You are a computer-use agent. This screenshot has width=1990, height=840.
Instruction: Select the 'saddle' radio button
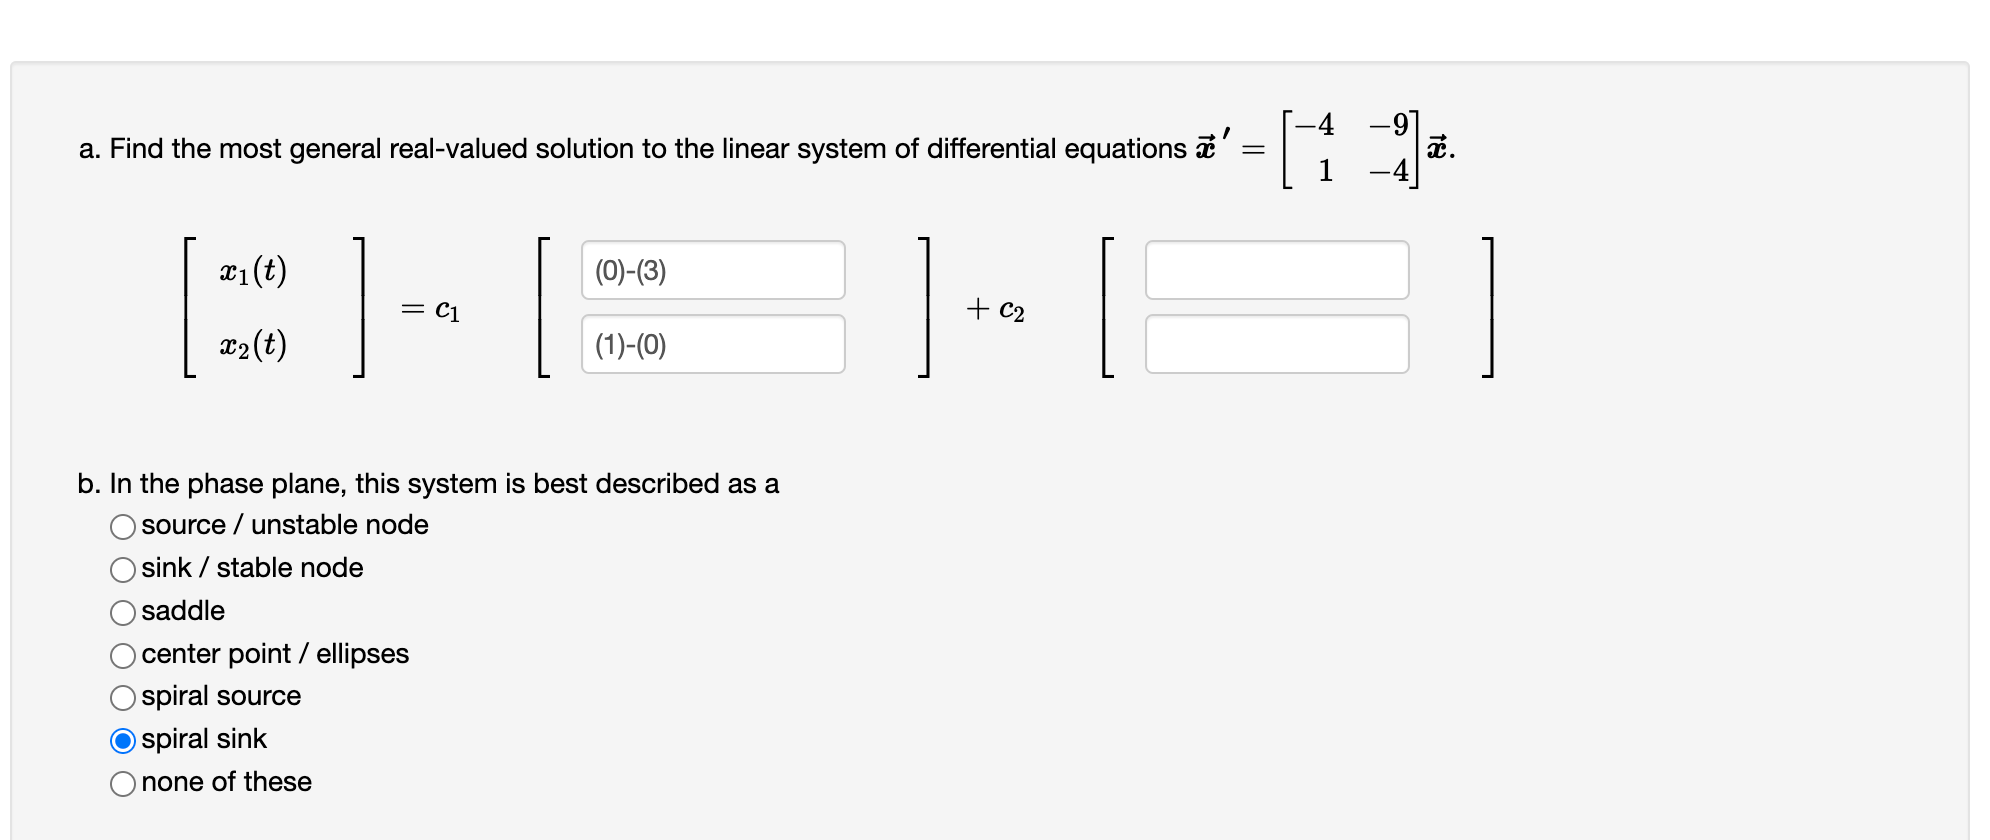[123, 613]
